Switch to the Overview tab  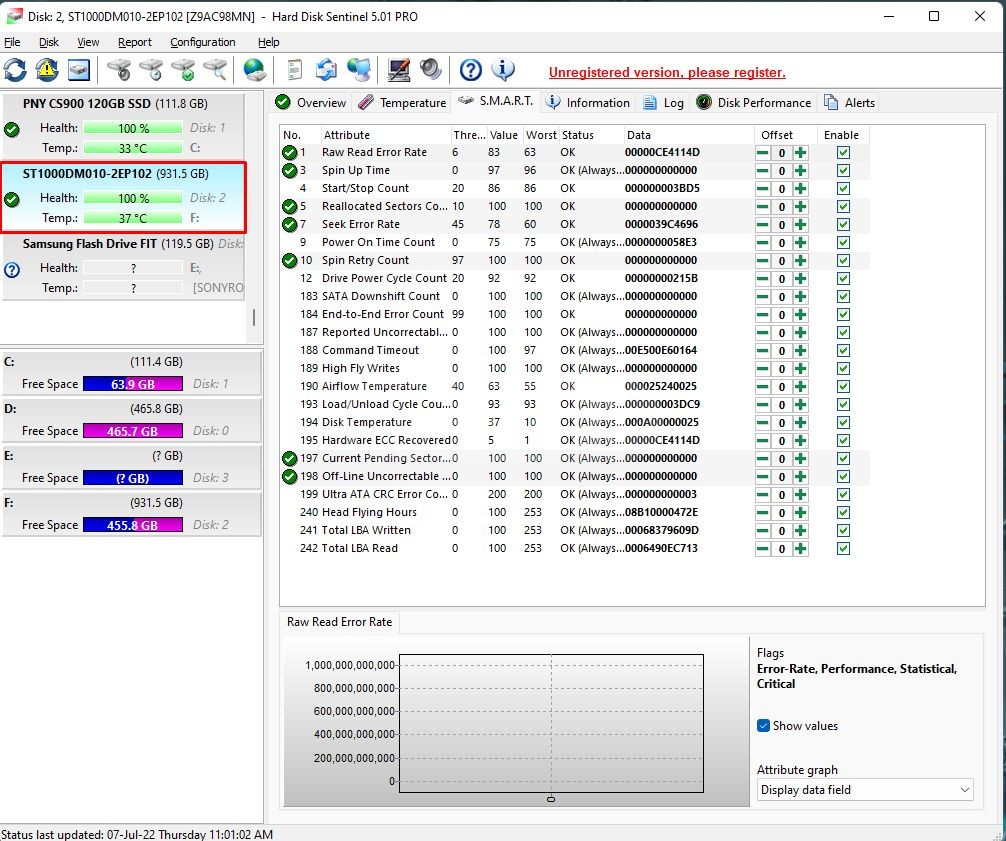pos(311,103)
